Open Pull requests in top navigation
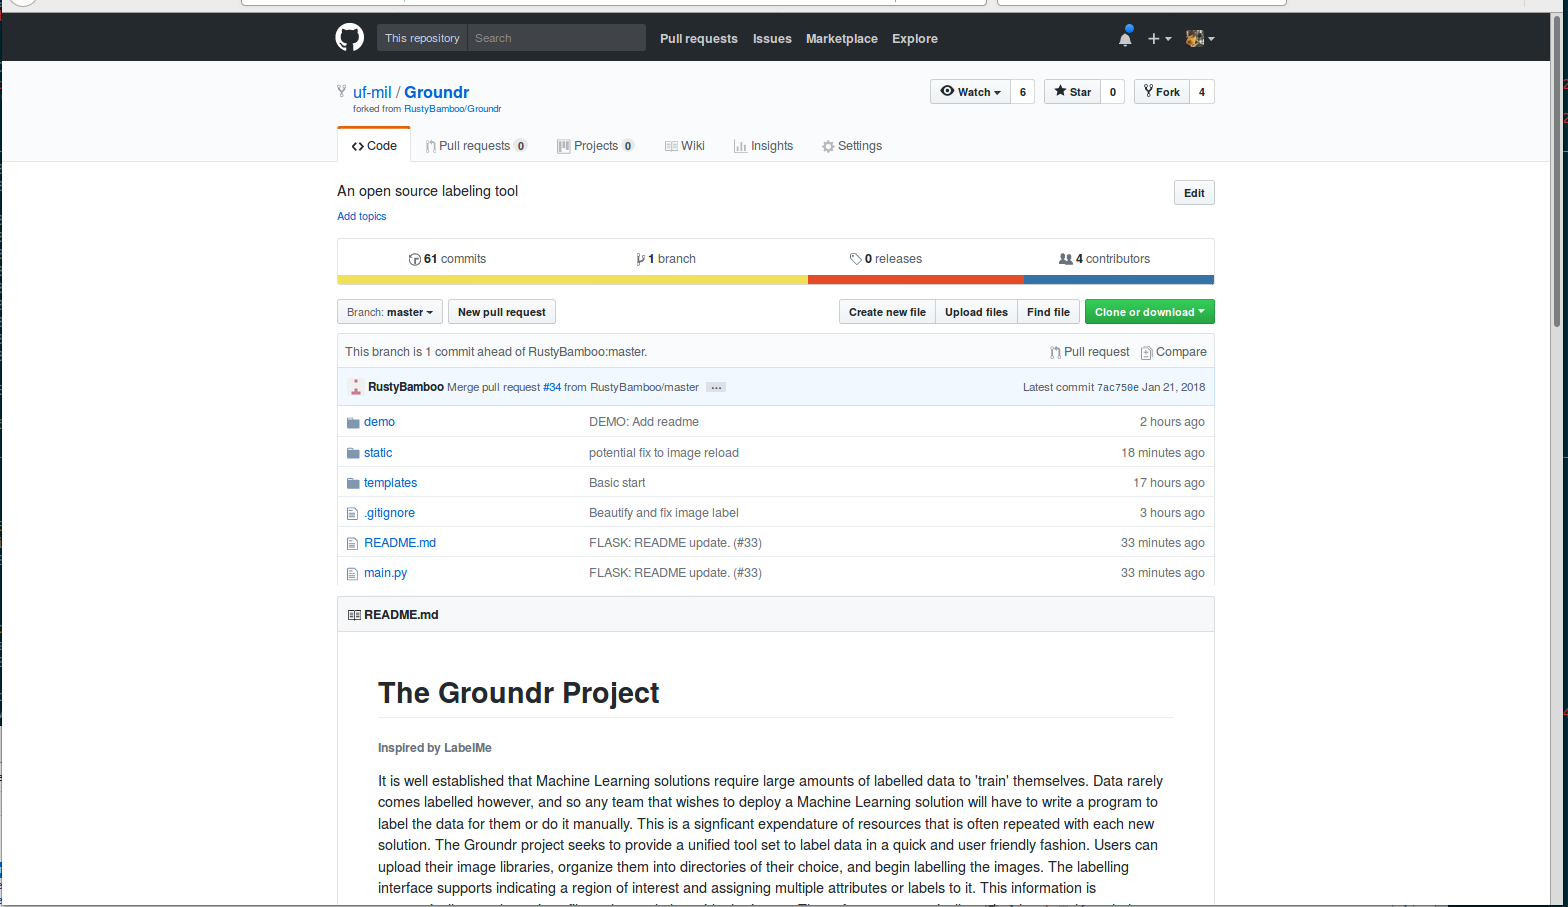This screenshot has height=907, width=1568. pos(699,39)
